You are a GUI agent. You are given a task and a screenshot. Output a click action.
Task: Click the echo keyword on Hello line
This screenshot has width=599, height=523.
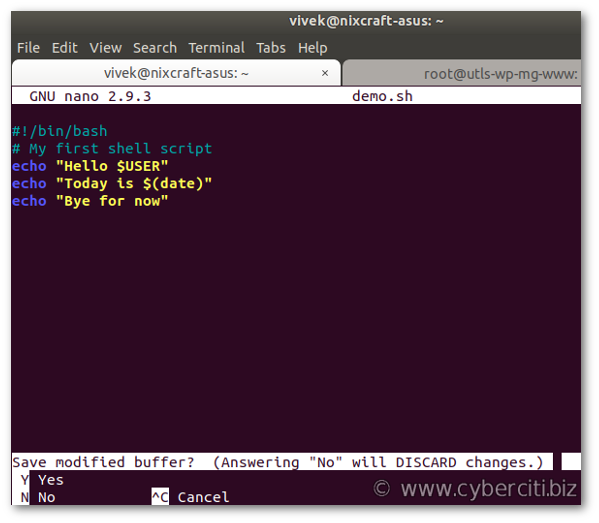tap(29, 166)
